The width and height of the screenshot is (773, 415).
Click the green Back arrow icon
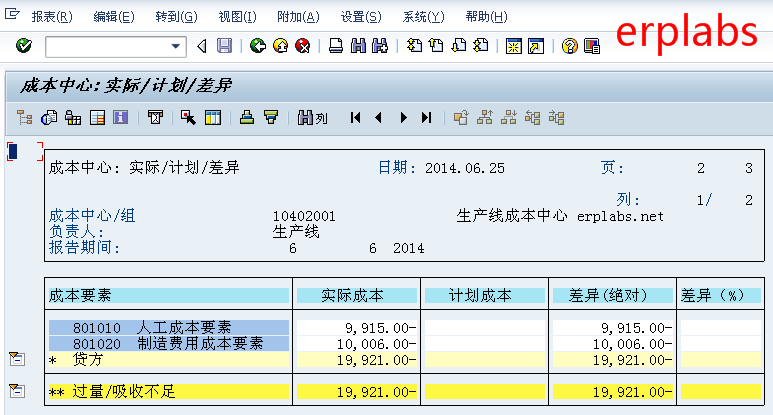[x=257, y=46]
